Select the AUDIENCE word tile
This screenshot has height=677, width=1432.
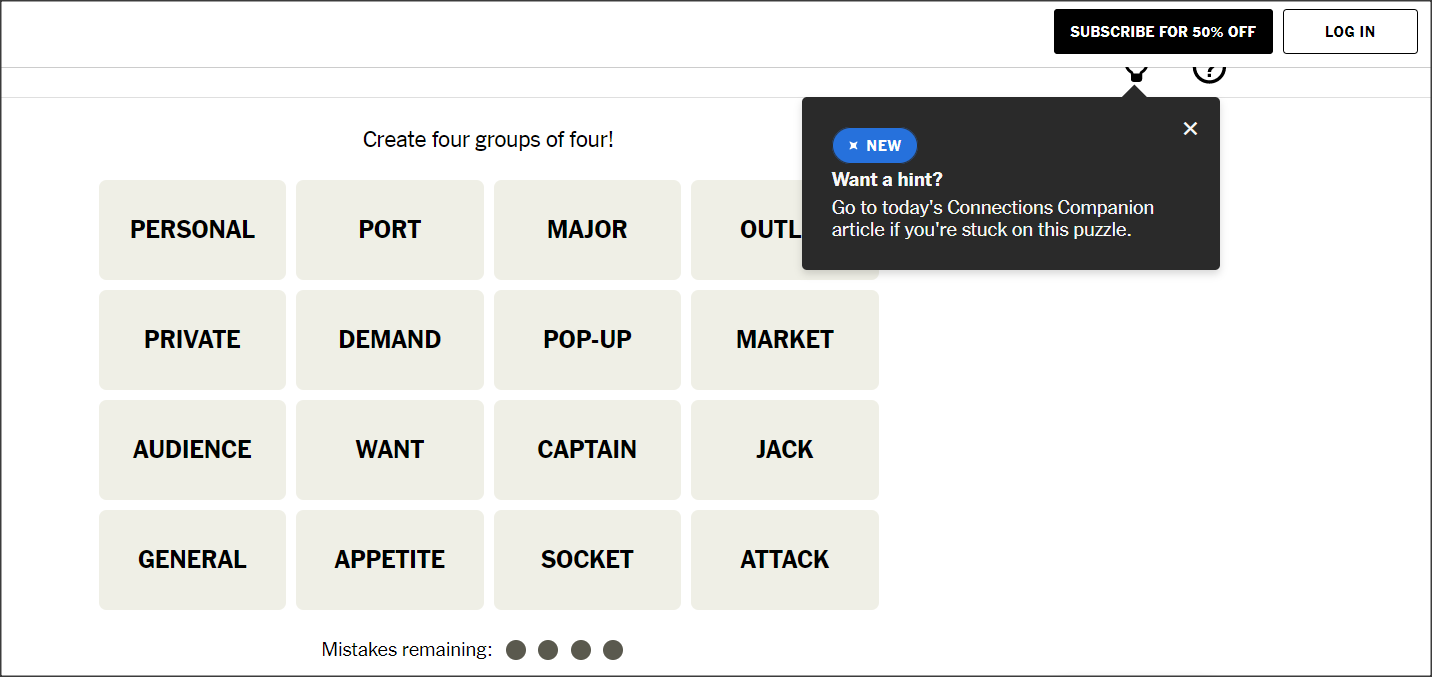pyautogui.click(x=192, y=450)
